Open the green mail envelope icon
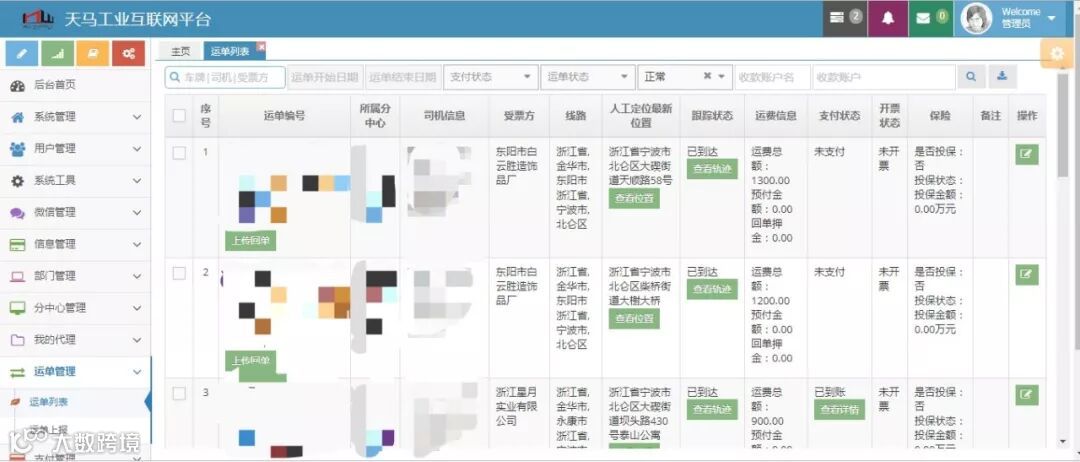This screenshot has height=462, width=1080. (931, 19)
